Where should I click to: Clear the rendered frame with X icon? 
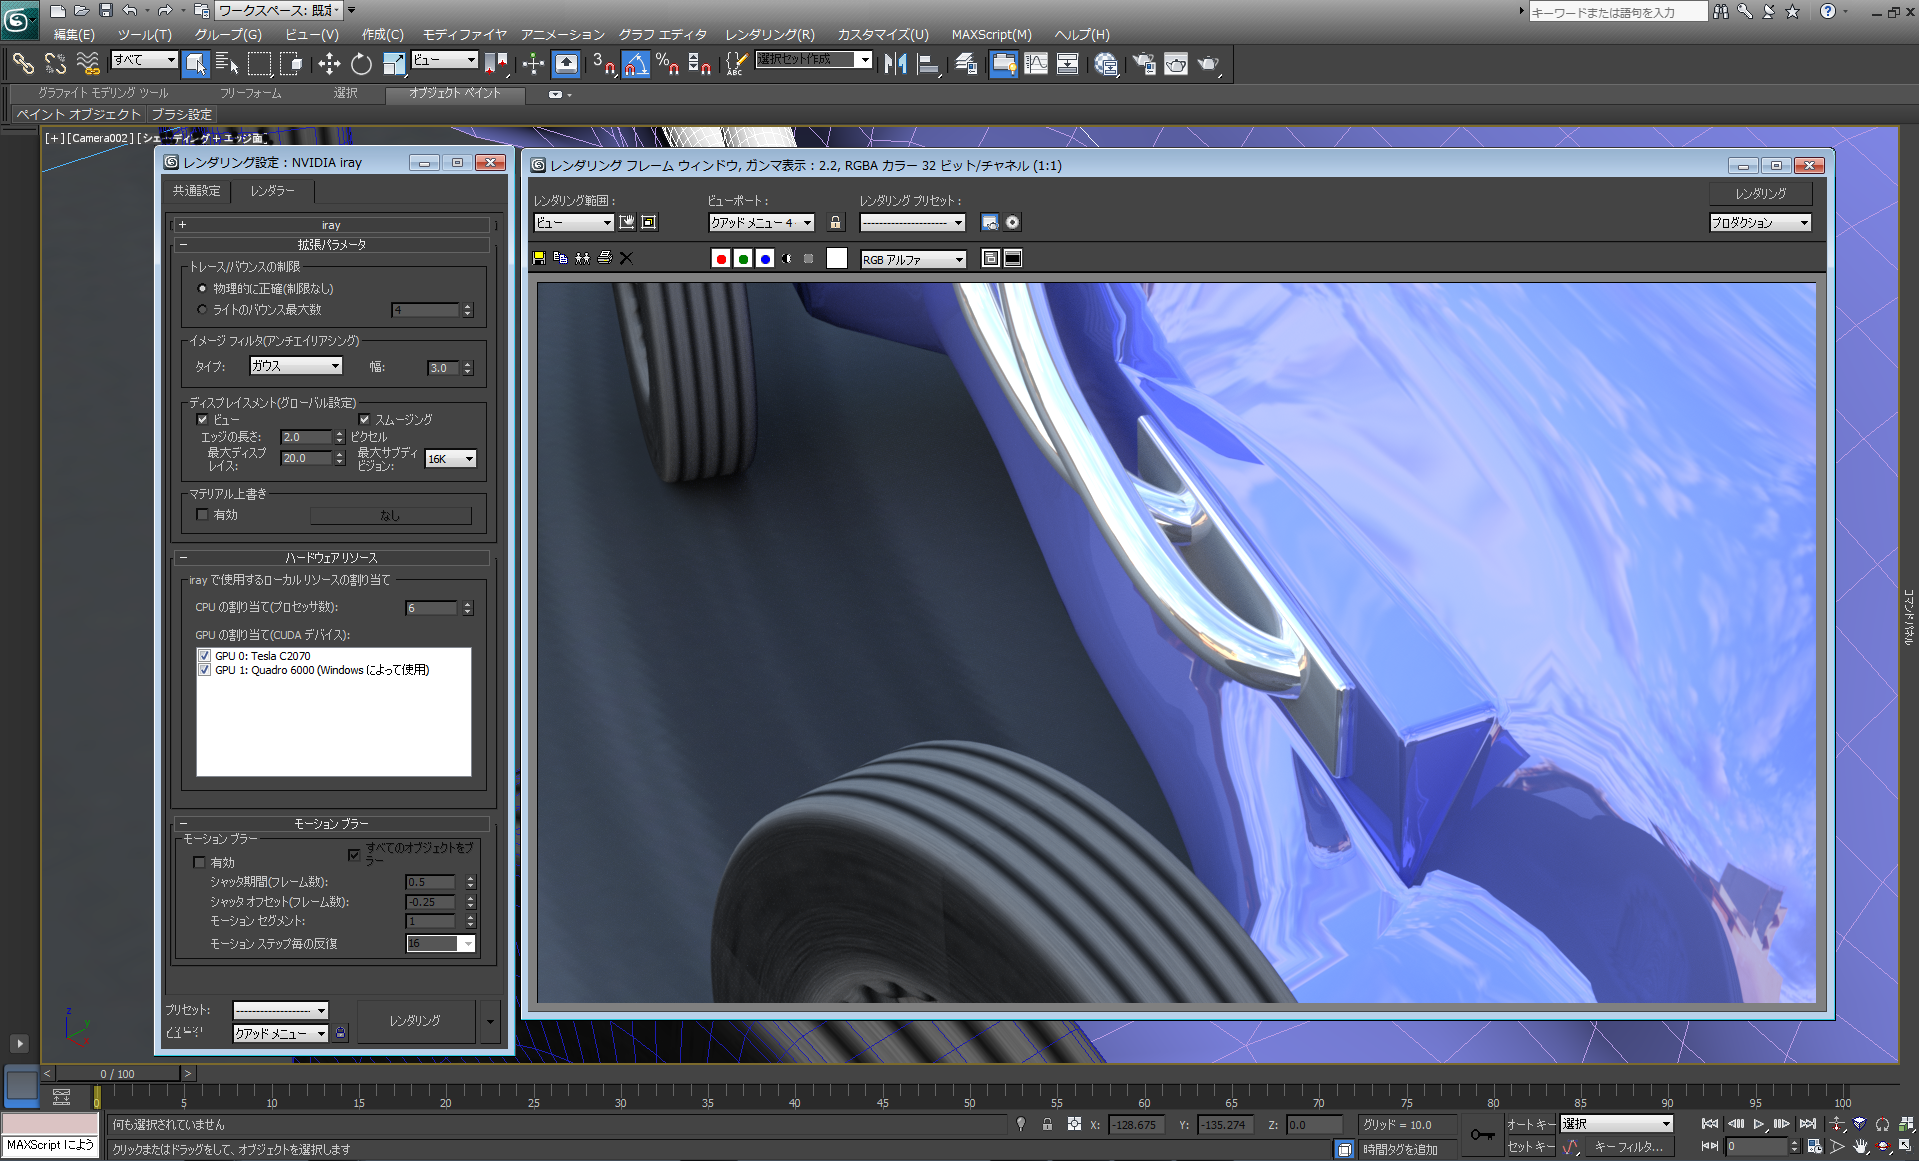coord(626,258)
